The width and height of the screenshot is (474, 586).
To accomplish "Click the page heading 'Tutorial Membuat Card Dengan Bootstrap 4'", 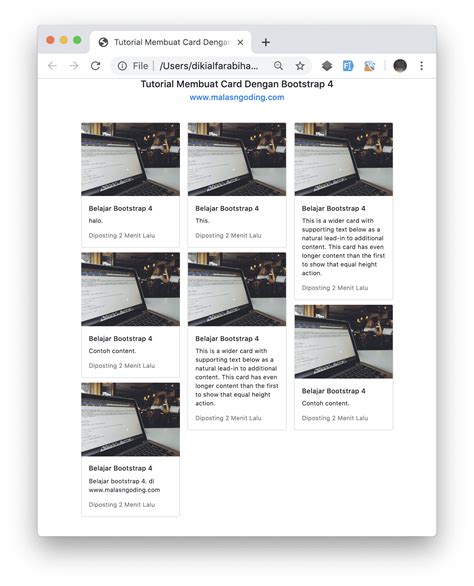I will click(237, 84).
